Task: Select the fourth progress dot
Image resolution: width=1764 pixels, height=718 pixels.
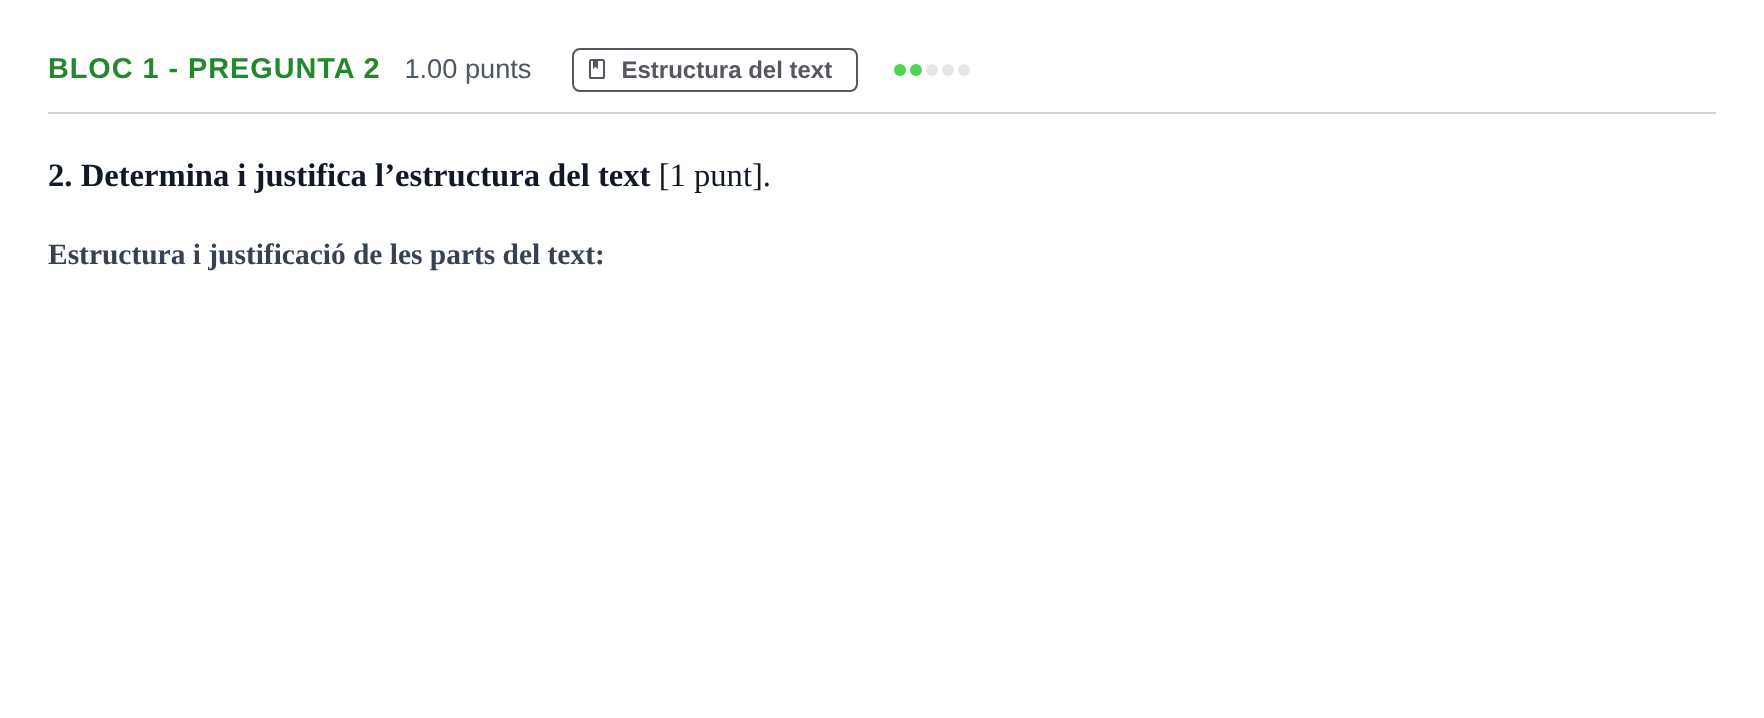Action: click(948, 70)
